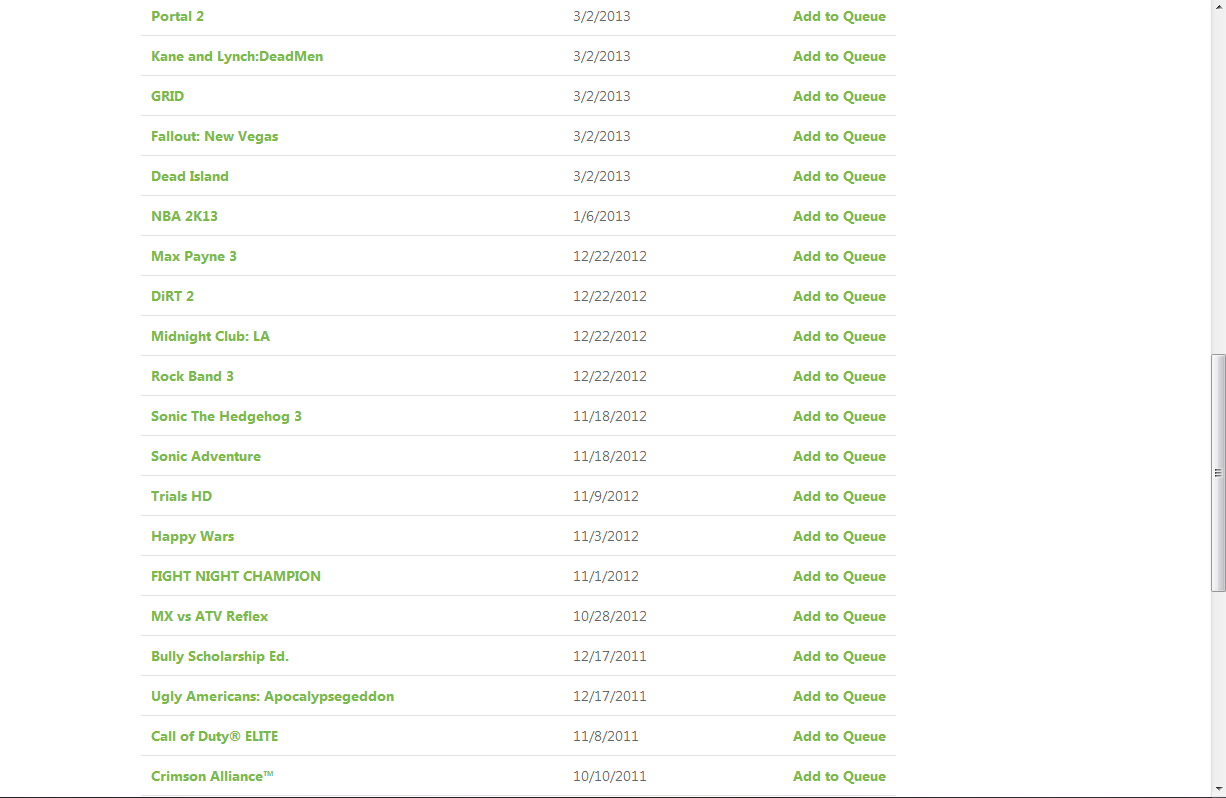The width and height of the screenshot is (1226, 798).
Task: Add Max Payne 3 to queue
Action: tap(839, 256)
